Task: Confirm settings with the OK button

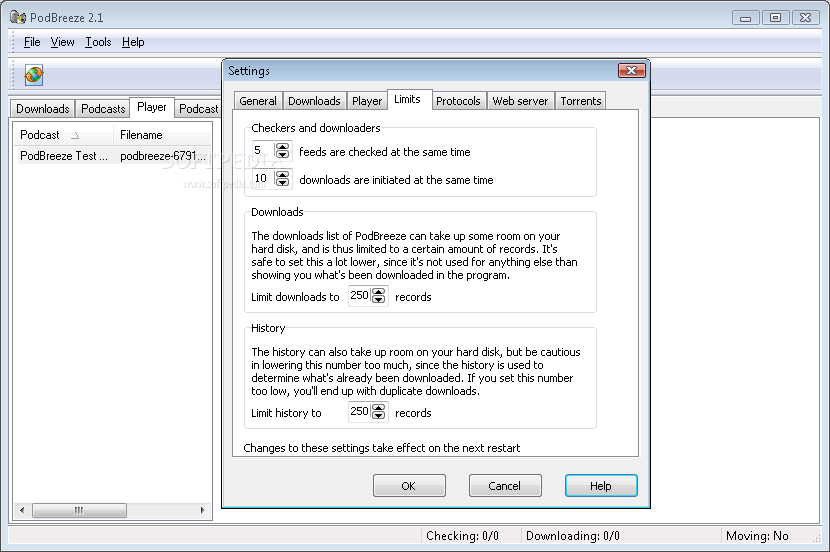Action: (409, 486)
